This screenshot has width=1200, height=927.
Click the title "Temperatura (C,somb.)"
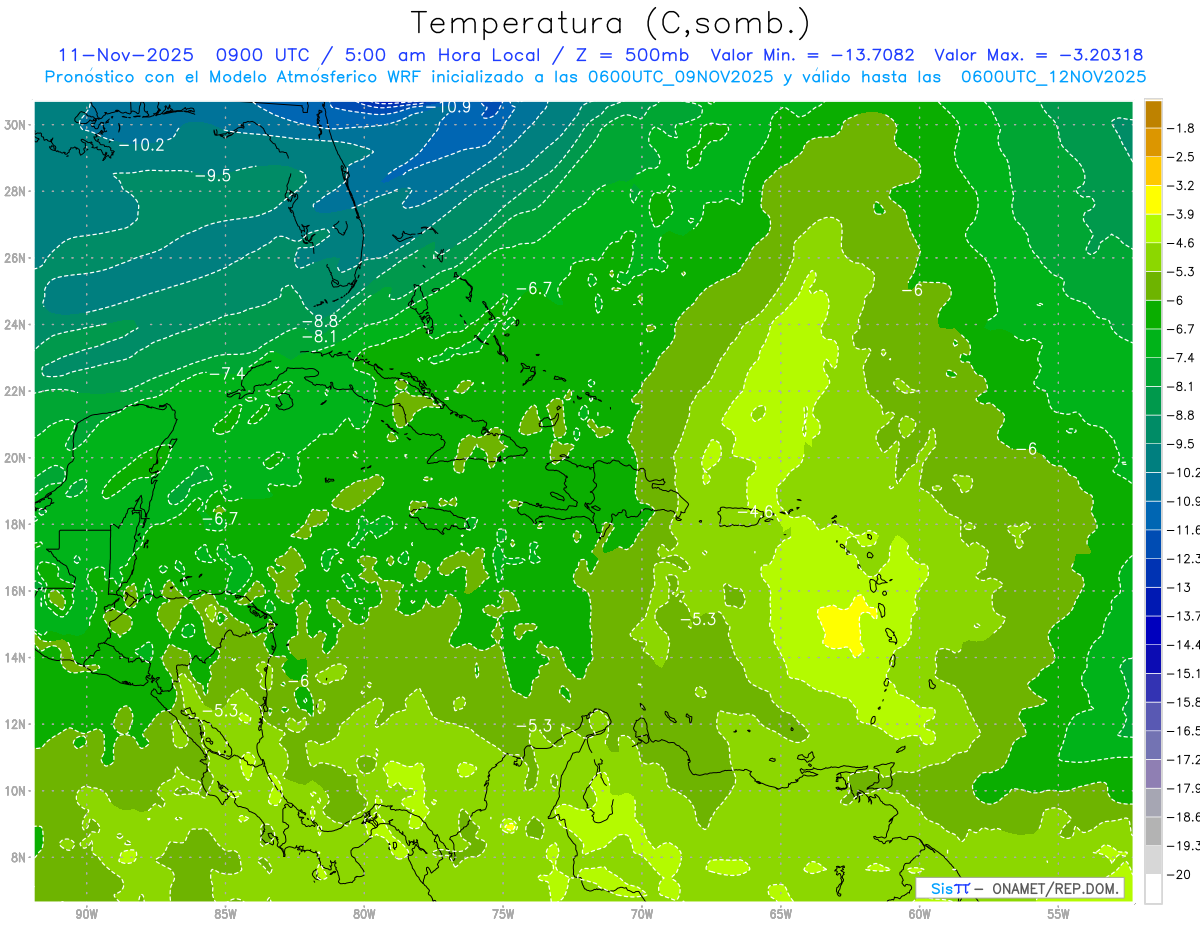[610, 23]
